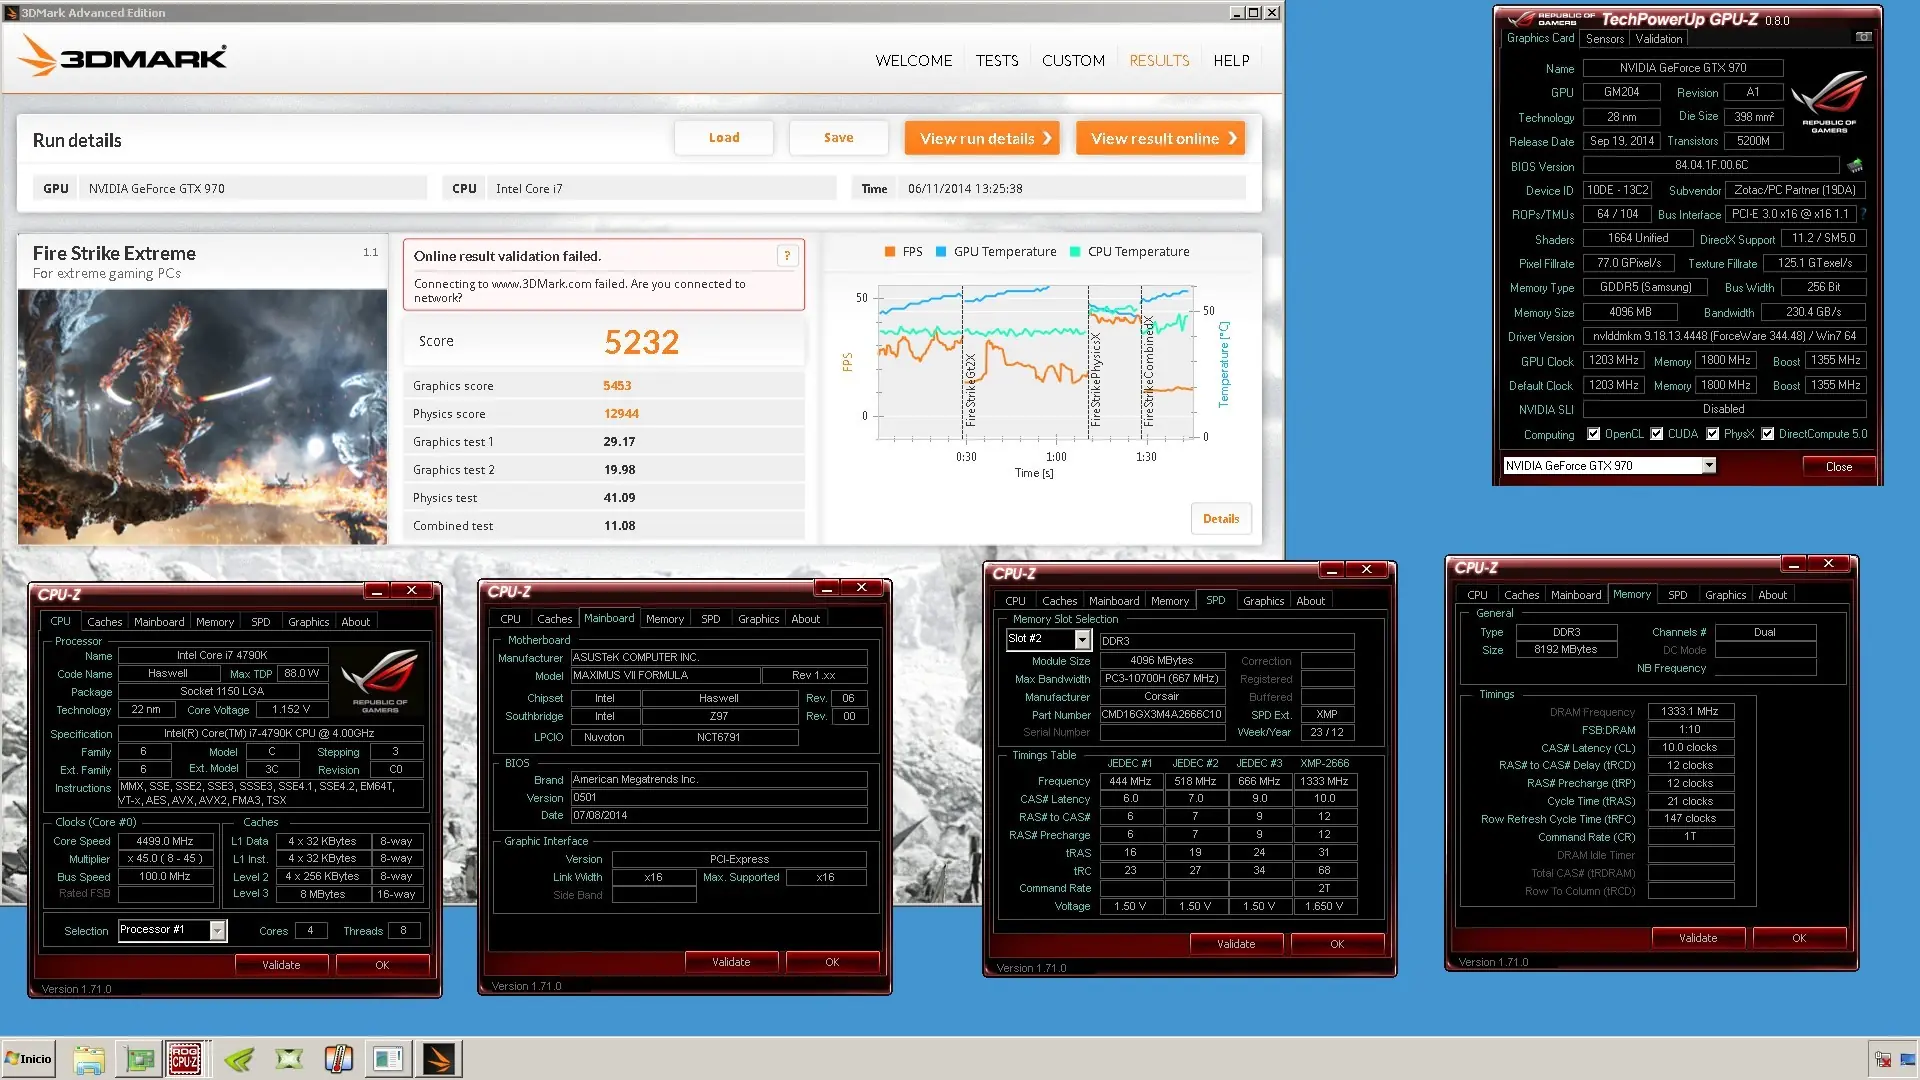1920x1080 pixels.
Task: Click Validate in the CPU-Z SPD window
Action: (1236, 944)
